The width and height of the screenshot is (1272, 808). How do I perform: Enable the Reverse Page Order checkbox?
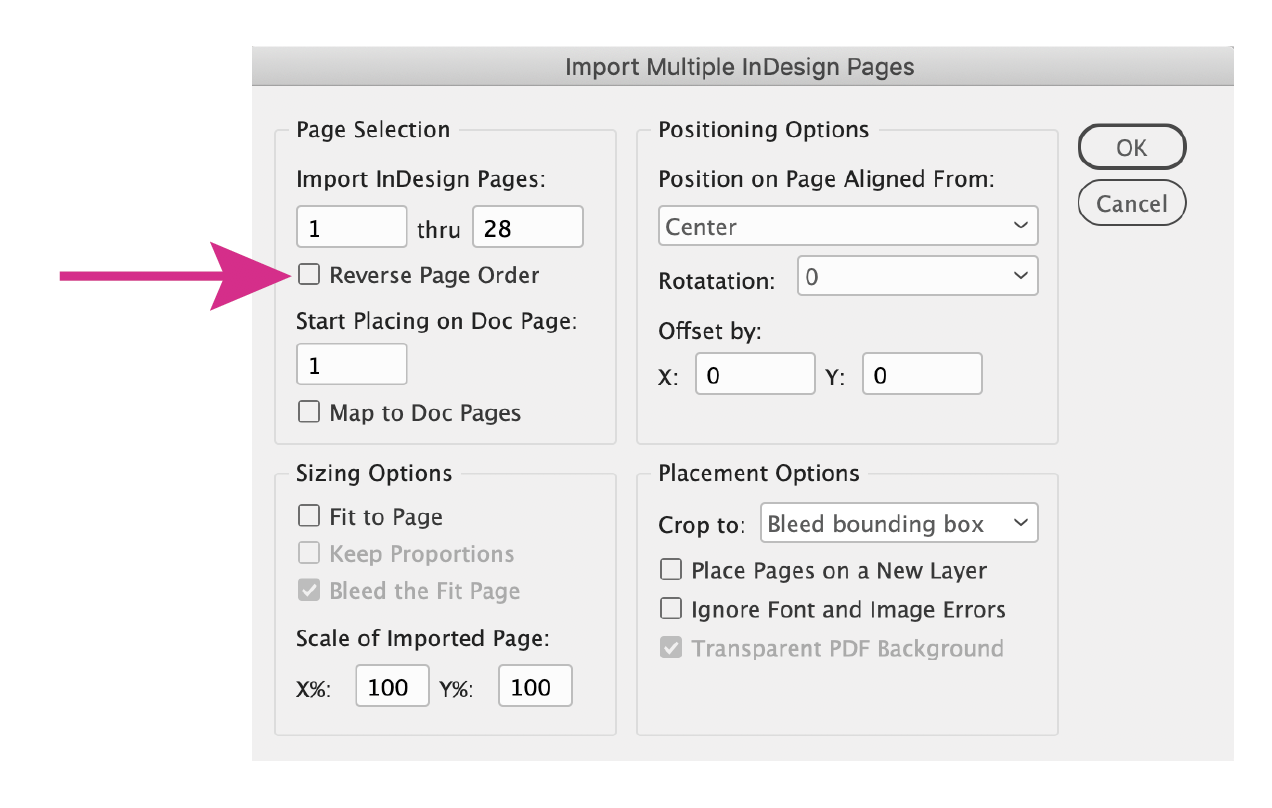[310, 274]
